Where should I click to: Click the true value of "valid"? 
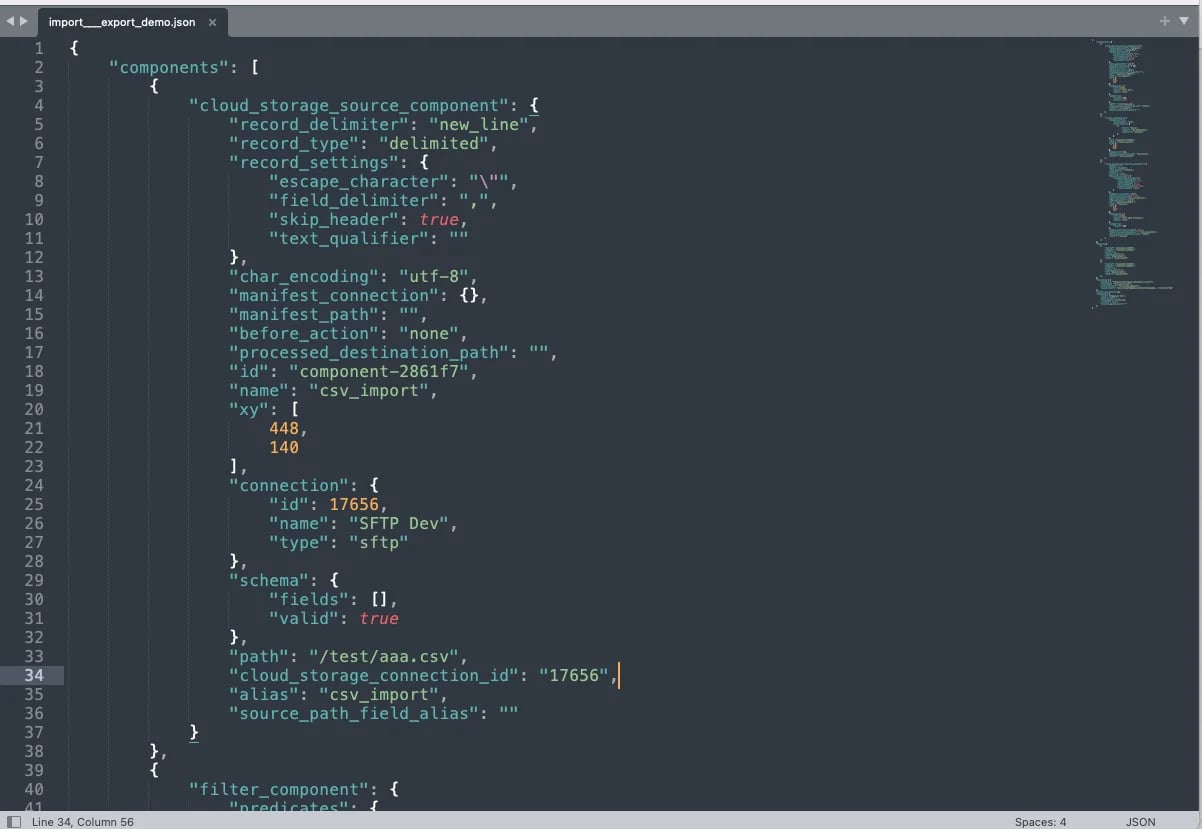(x=379, y=618)
